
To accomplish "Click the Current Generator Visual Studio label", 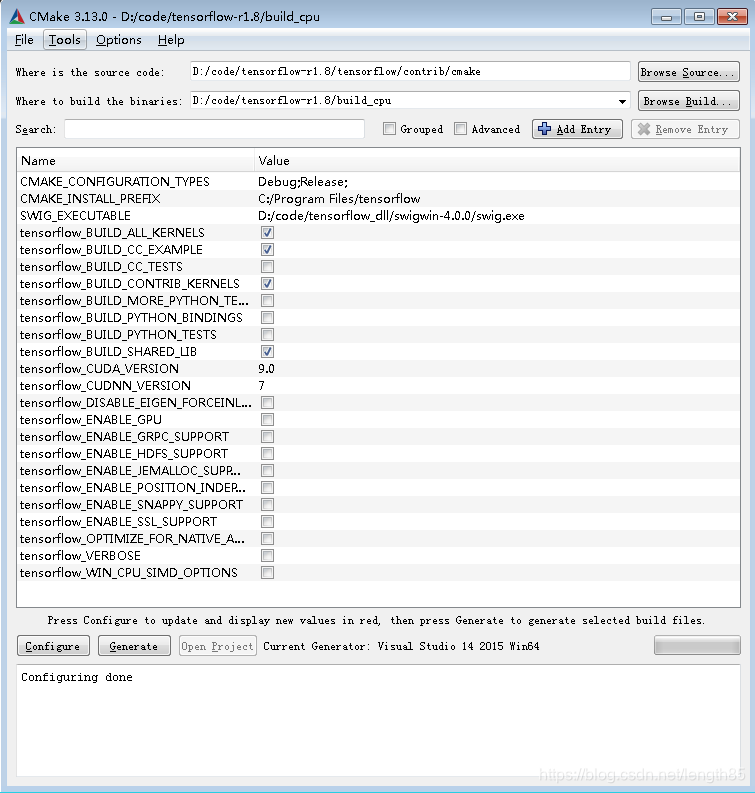I will tap(401, 646).
